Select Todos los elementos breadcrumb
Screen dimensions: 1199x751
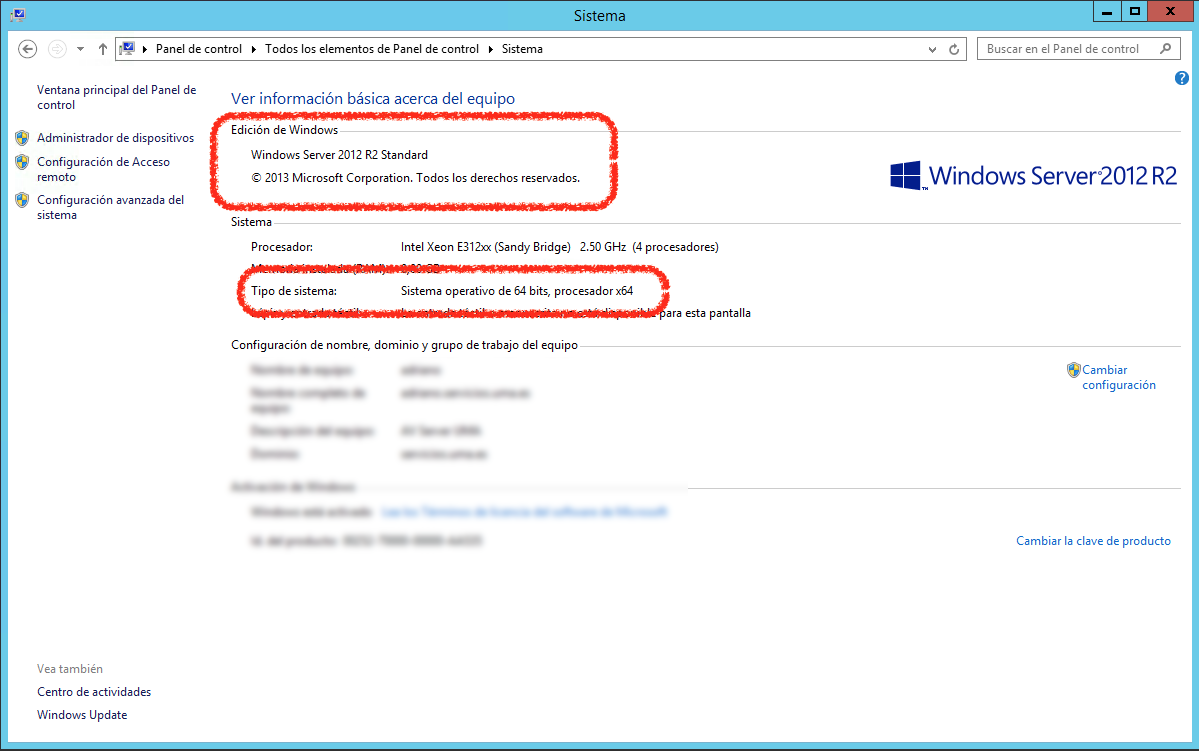372,49
